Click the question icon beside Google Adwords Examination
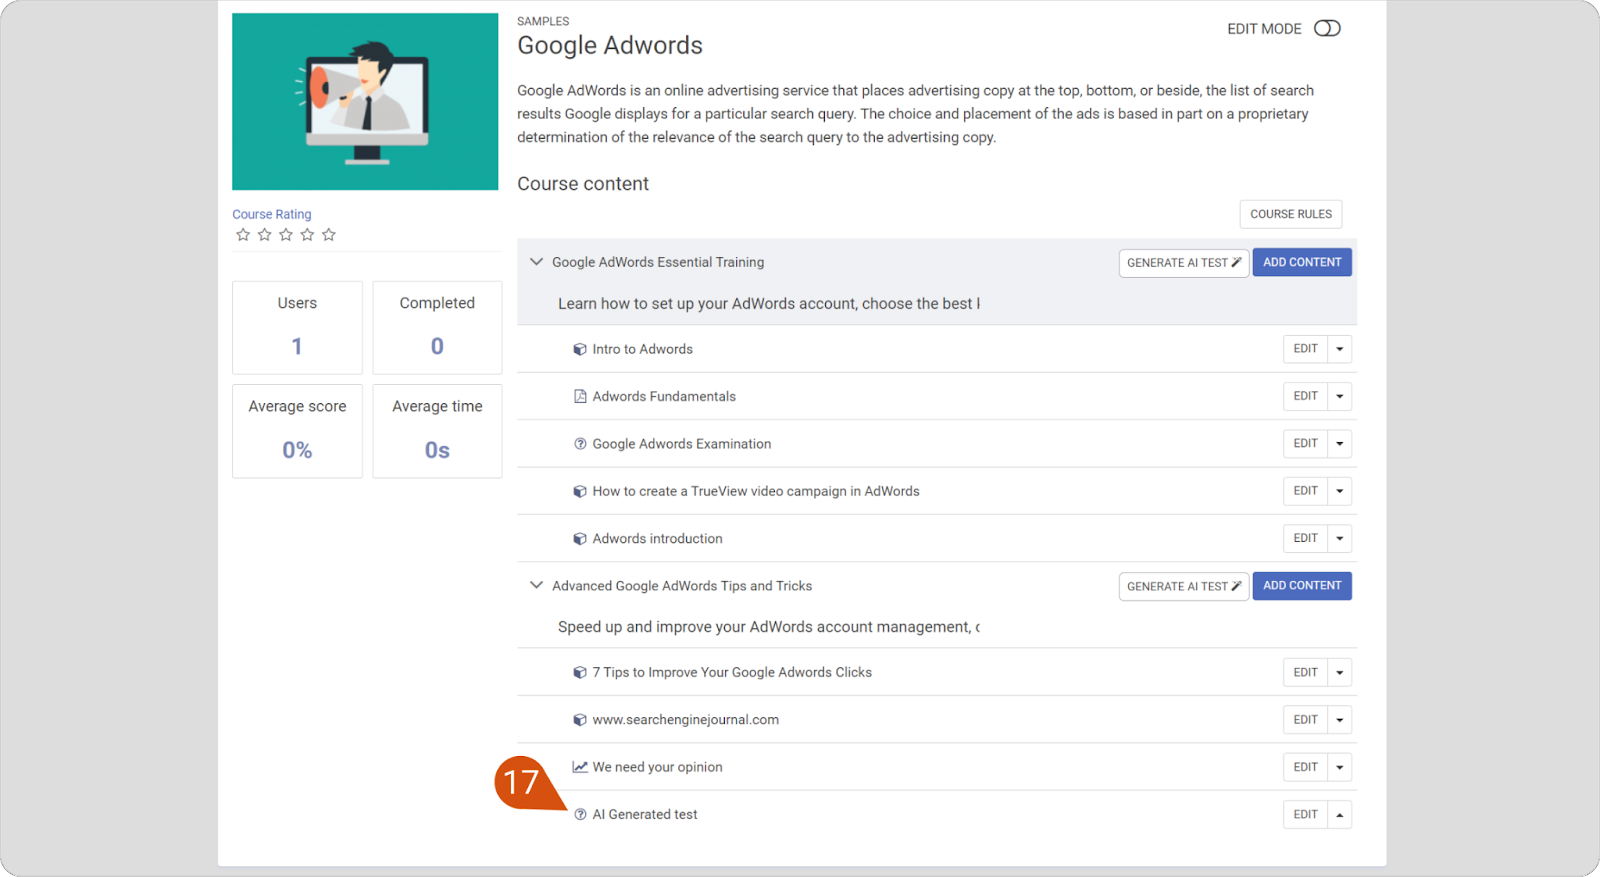 579,444
